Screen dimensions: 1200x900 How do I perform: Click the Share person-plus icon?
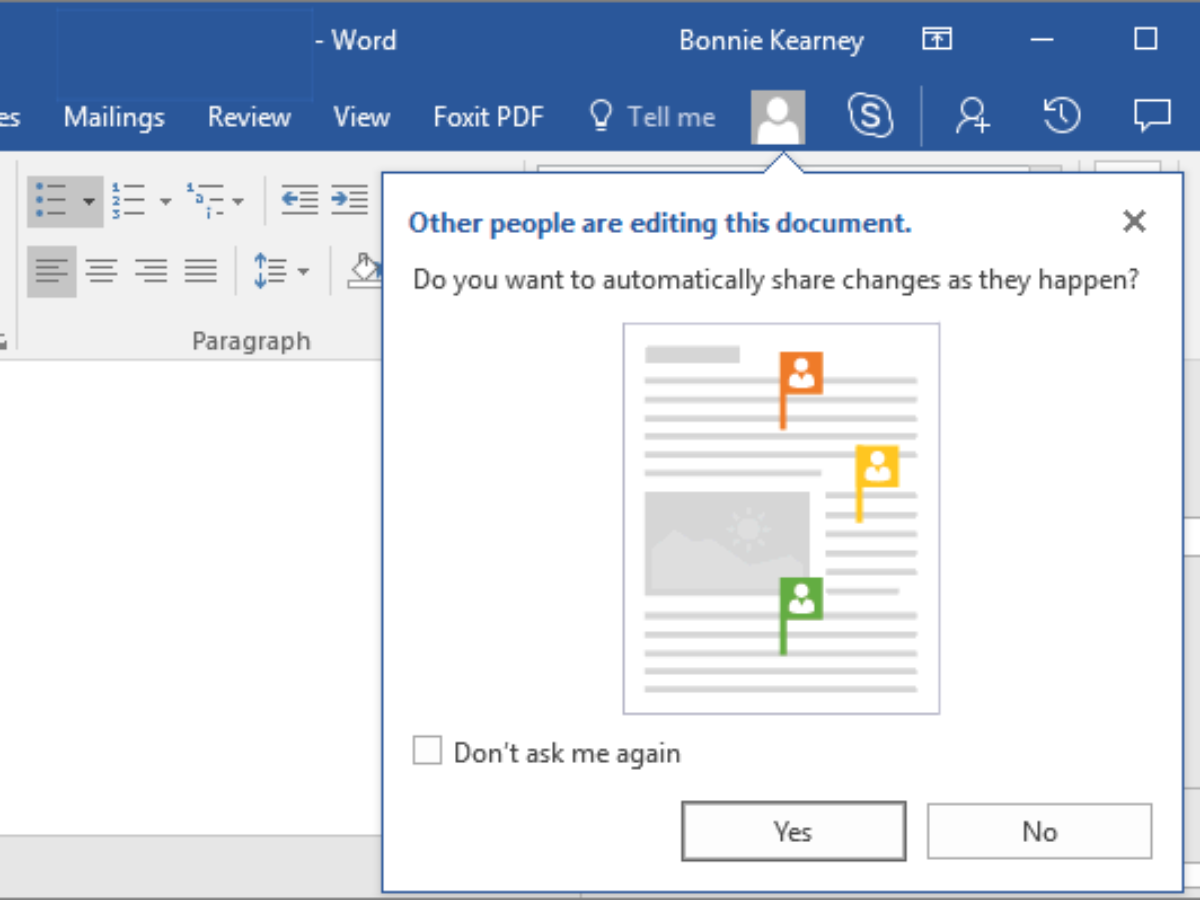click(971, 117)
